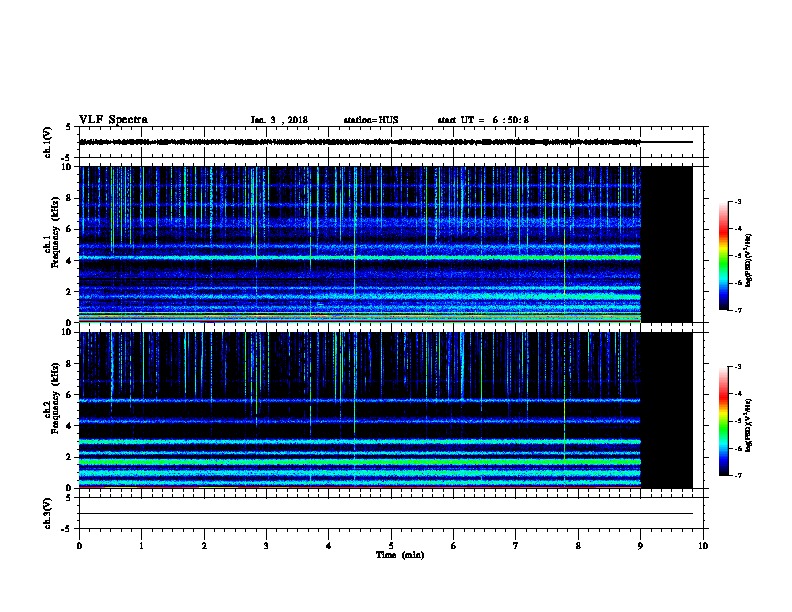Image resolution: width=792 pixels, height=612 pixels.
Task: Click the ch.1 colorbar "log(PSD)(V²/Hz)" label
Action: pos(748,260)
